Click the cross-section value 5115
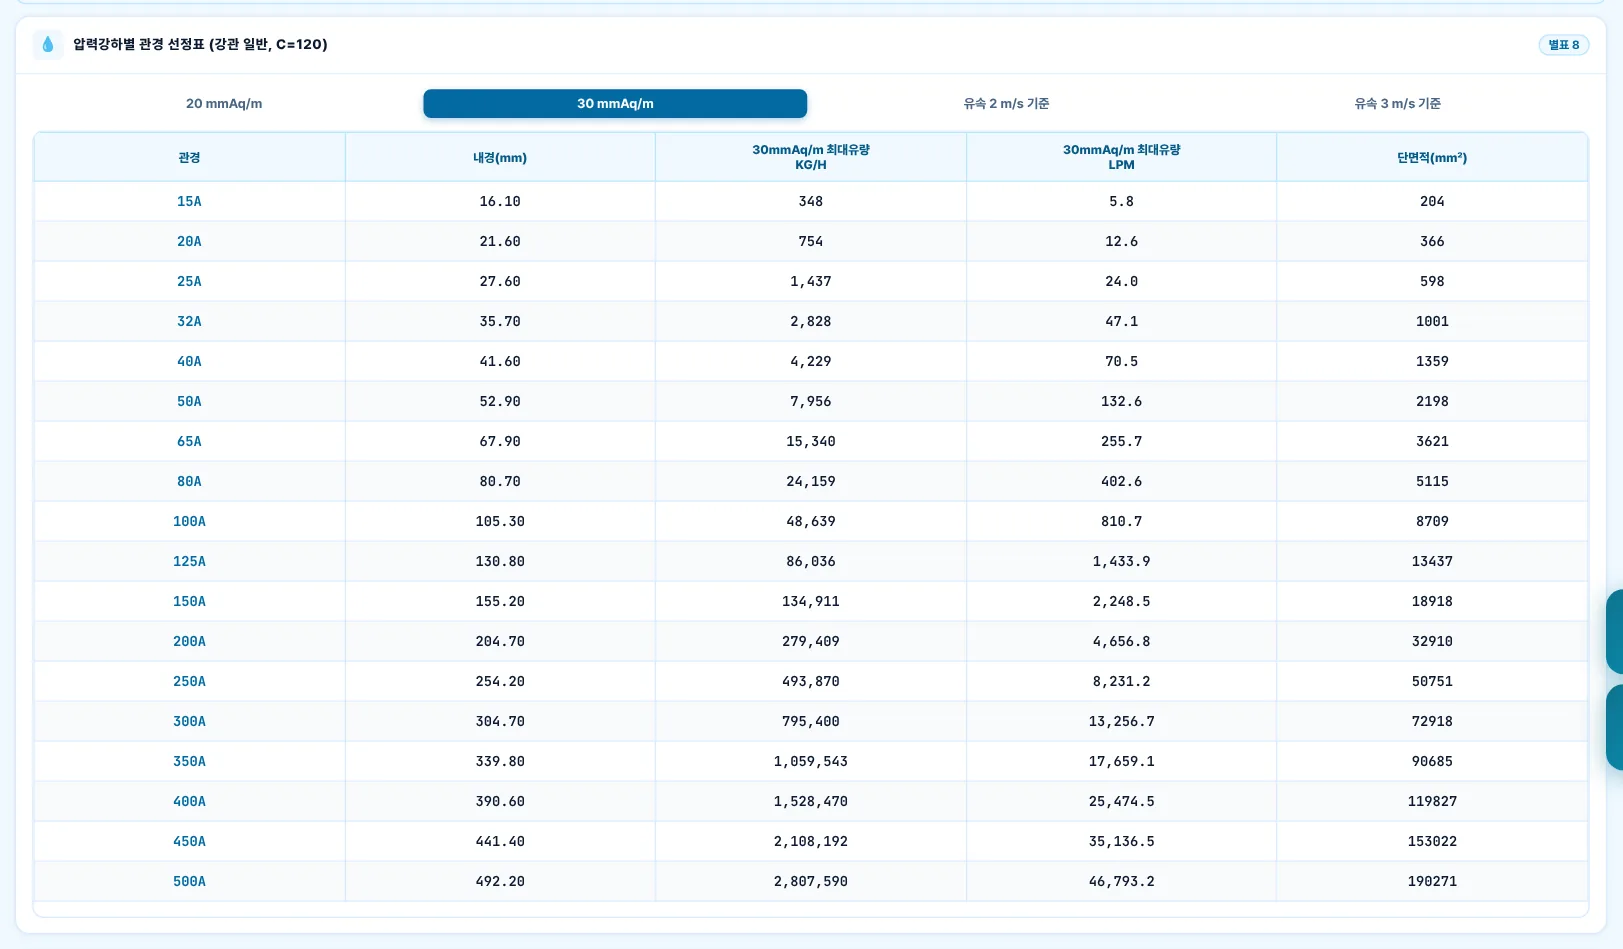1623x949 pixels. (x=1432, y=481)
